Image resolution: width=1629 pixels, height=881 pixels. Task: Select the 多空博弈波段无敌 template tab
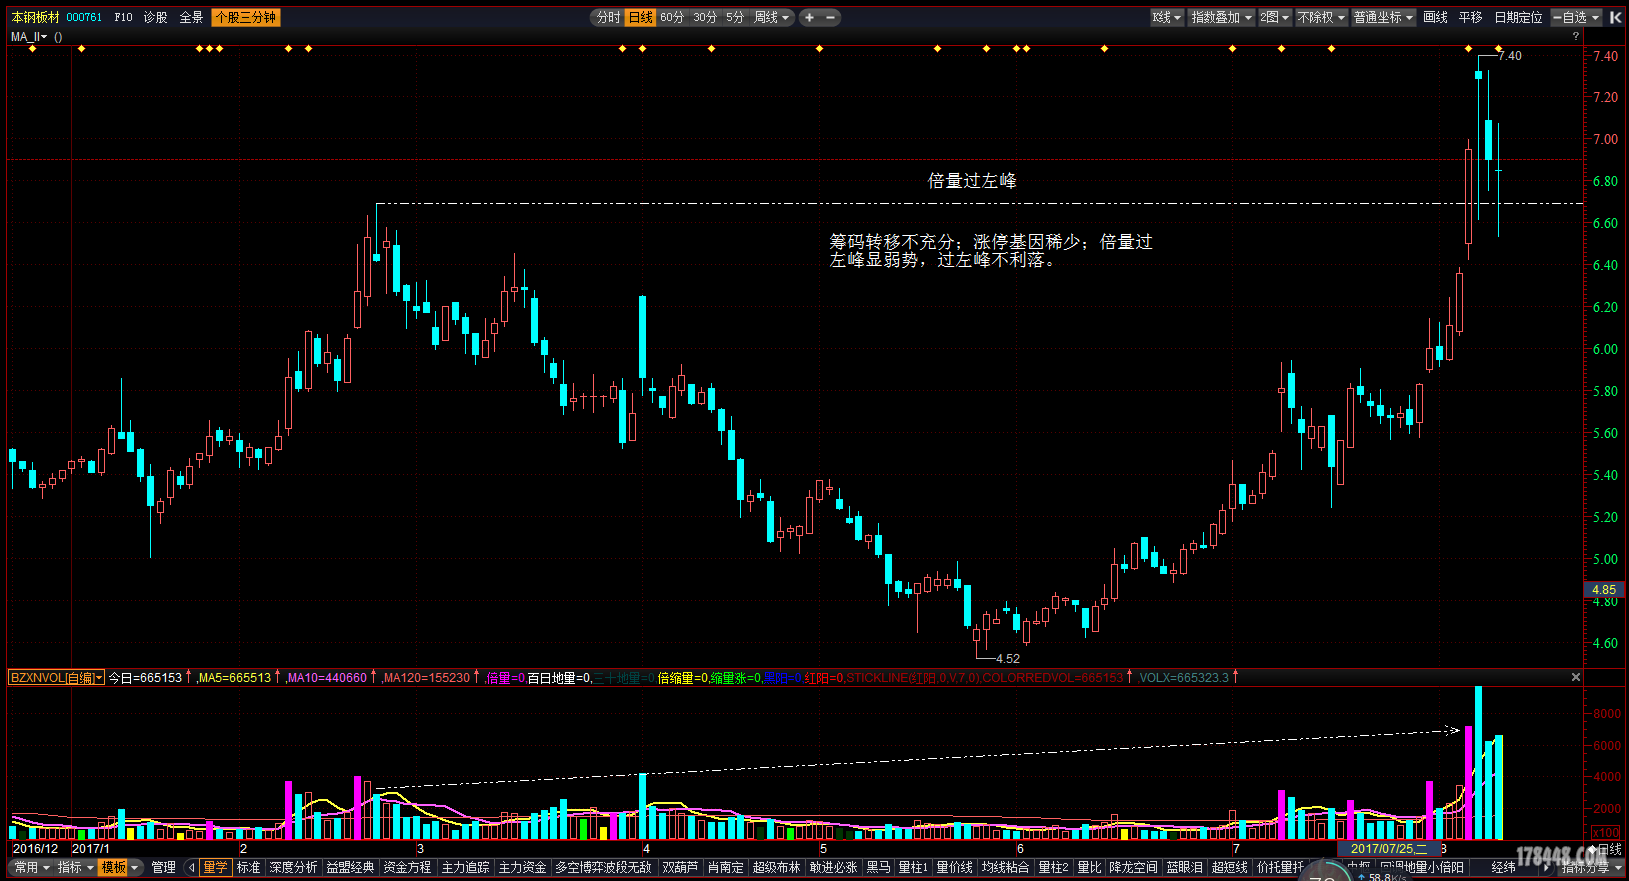click(603, 867)
